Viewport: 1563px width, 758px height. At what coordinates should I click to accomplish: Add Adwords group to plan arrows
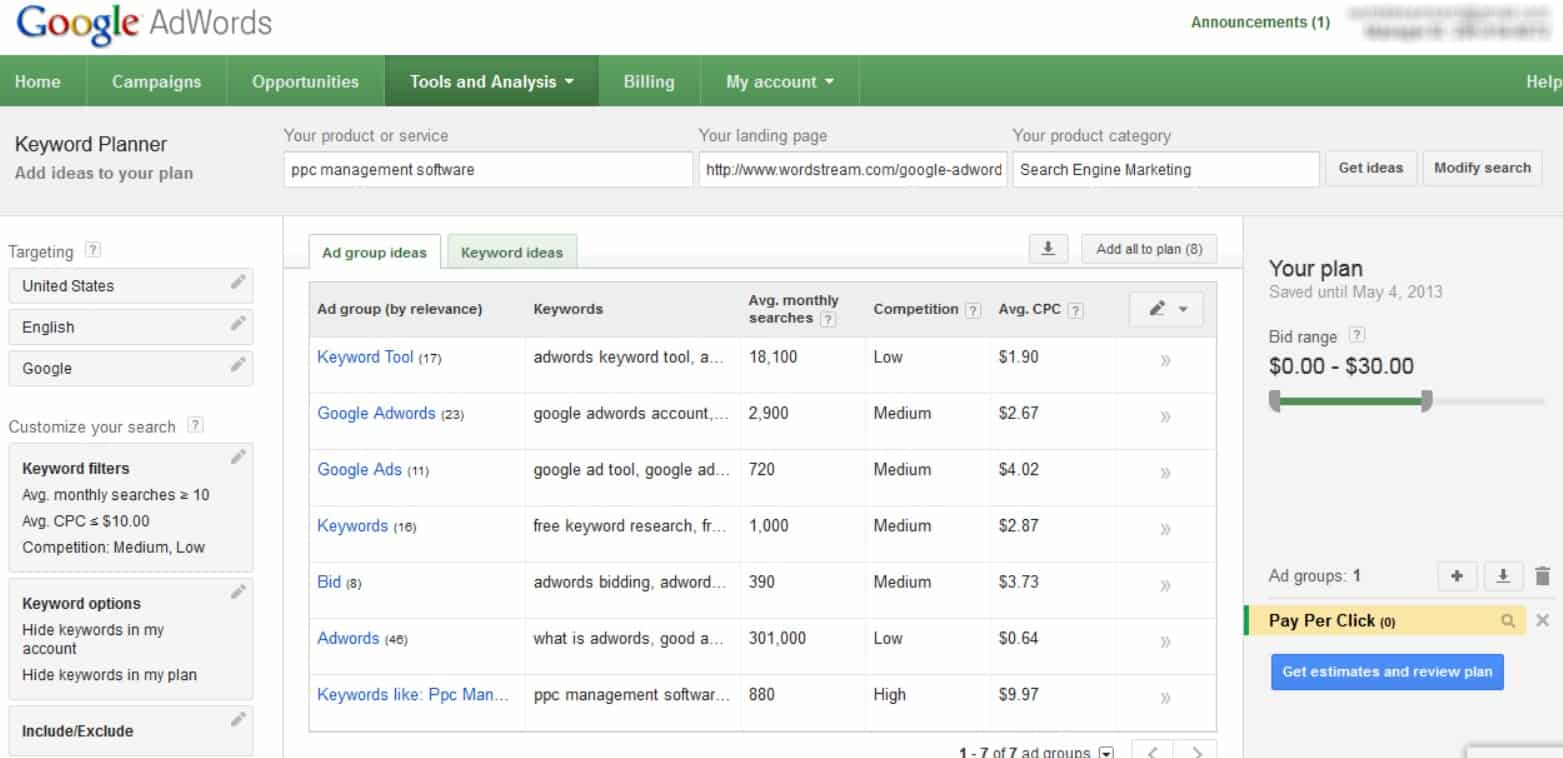pos(1165,642)
